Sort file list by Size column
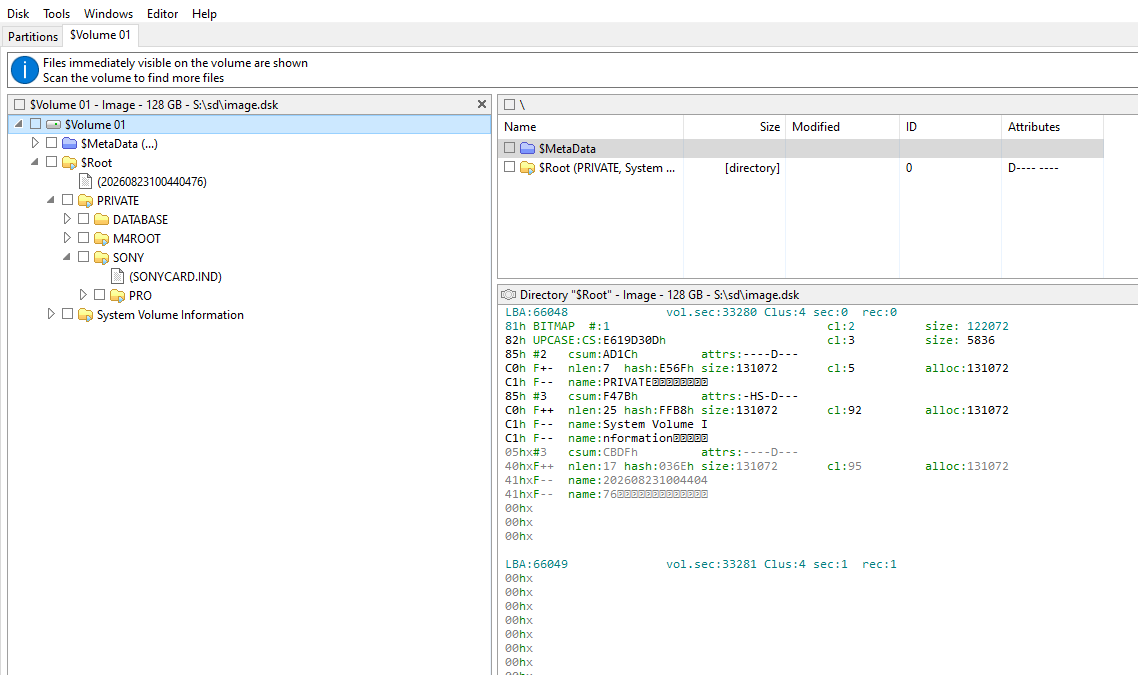Screen dimensions: 1138x675 pyautogui.click(x=734, y=126)
